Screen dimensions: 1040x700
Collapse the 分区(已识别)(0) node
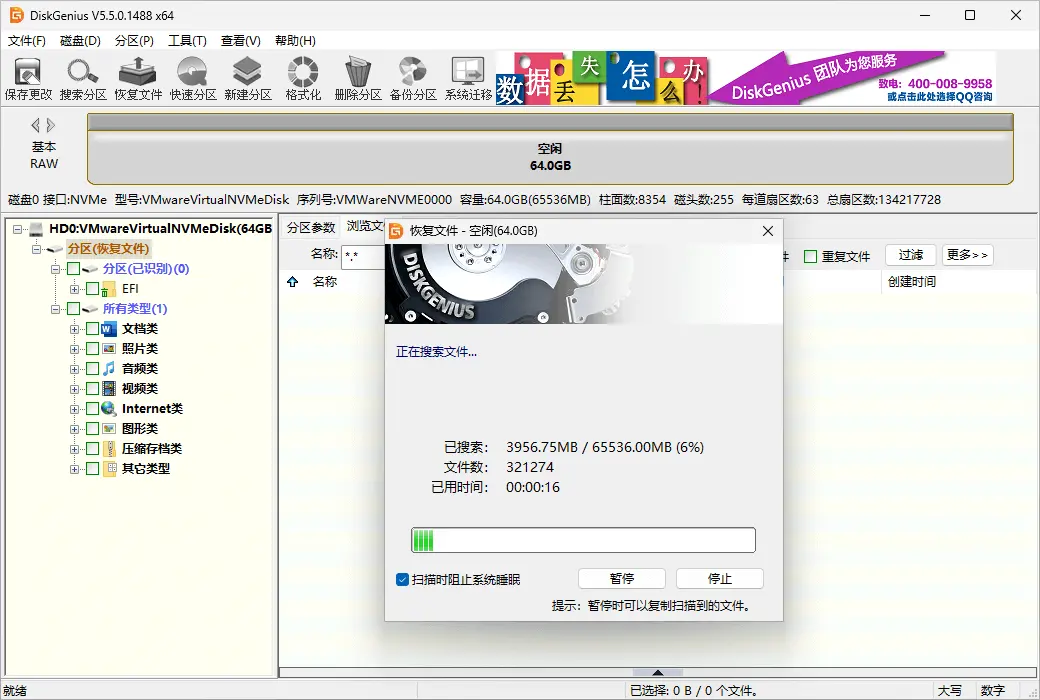[x=56, y=269]
